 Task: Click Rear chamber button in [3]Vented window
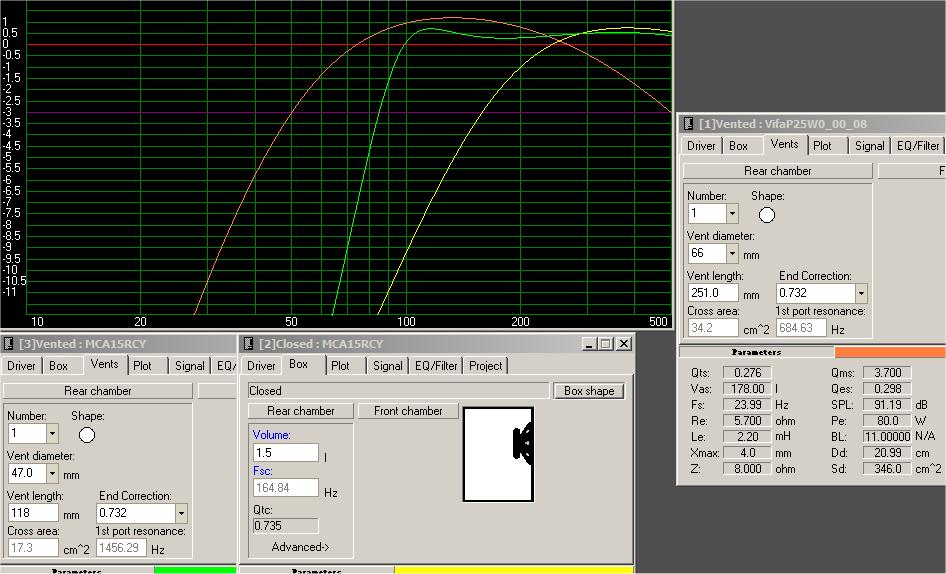coord(98,391)
